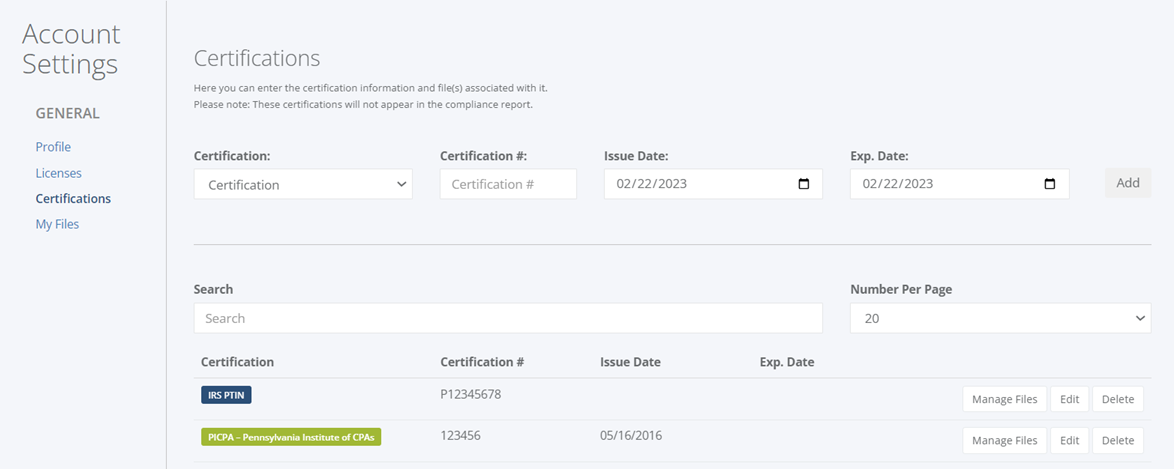Image resolution: width=1174 pixels, height=469 pixels.
Task: Open My Files in the sidebar
Action: click(x=57, y=224)
